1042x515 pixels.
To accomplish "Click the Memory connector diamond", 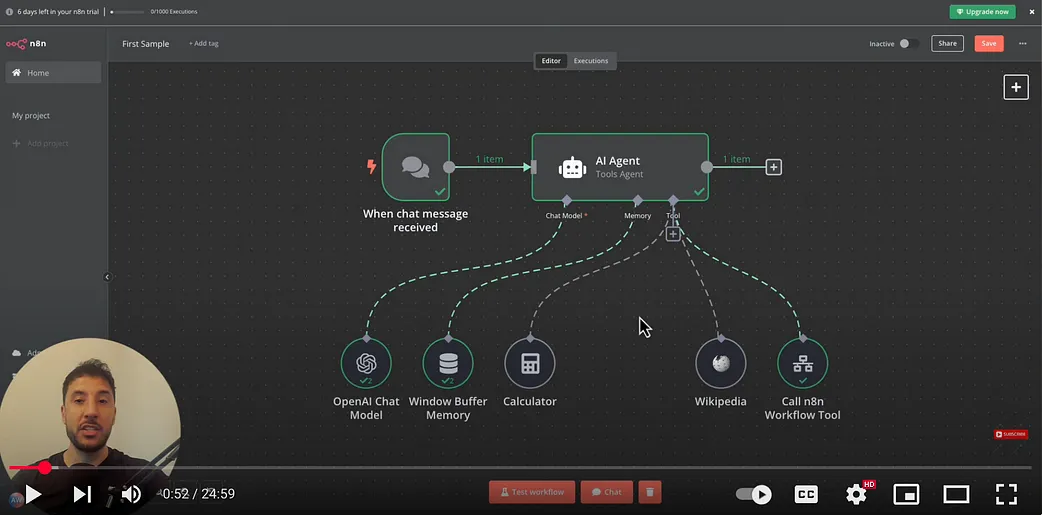I will (637, 200).
